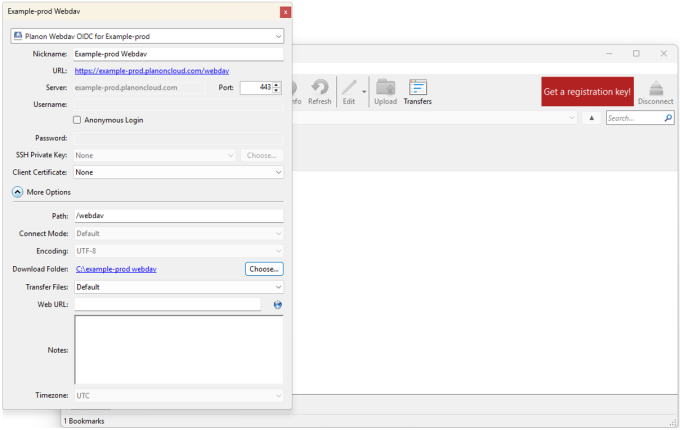680x430 pixels.
Task: Click the Port number field
Action: [256, 87]
